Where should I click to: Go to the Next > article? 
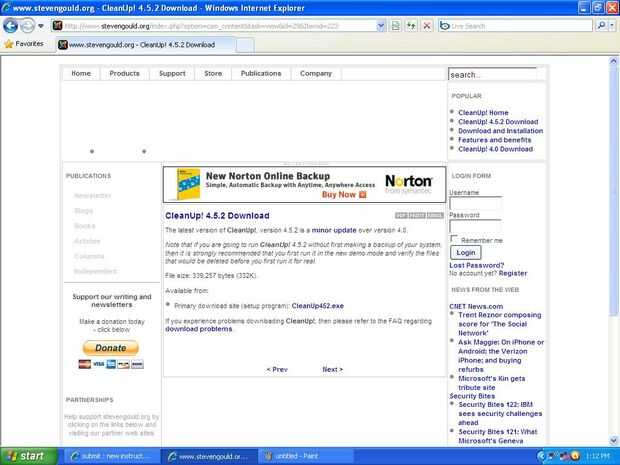click(332, 370)
